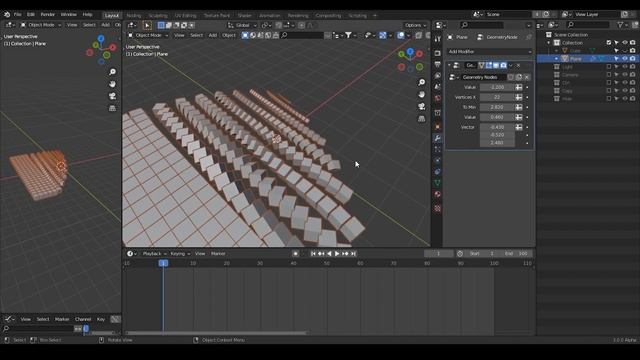Open the Edit menu
The height and width of the screenshot is (360, 640).
31,14
